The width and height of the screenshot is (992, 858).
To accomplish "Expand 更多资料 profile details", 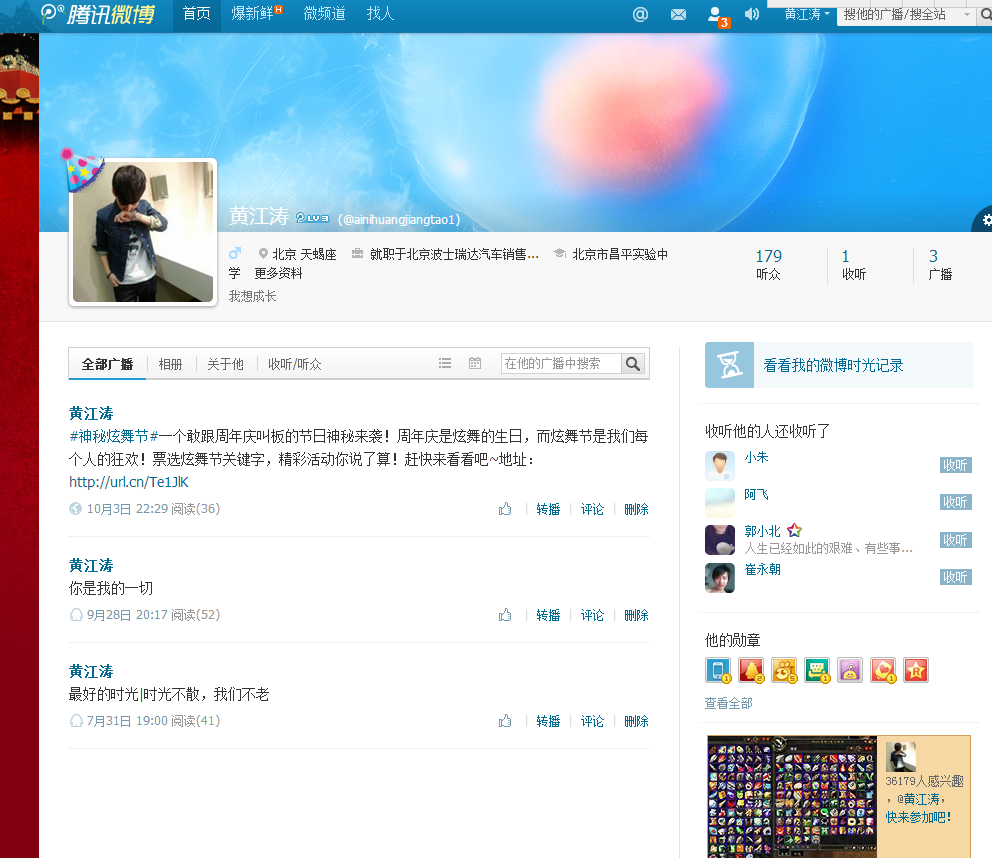I will (x=278, y=273).
